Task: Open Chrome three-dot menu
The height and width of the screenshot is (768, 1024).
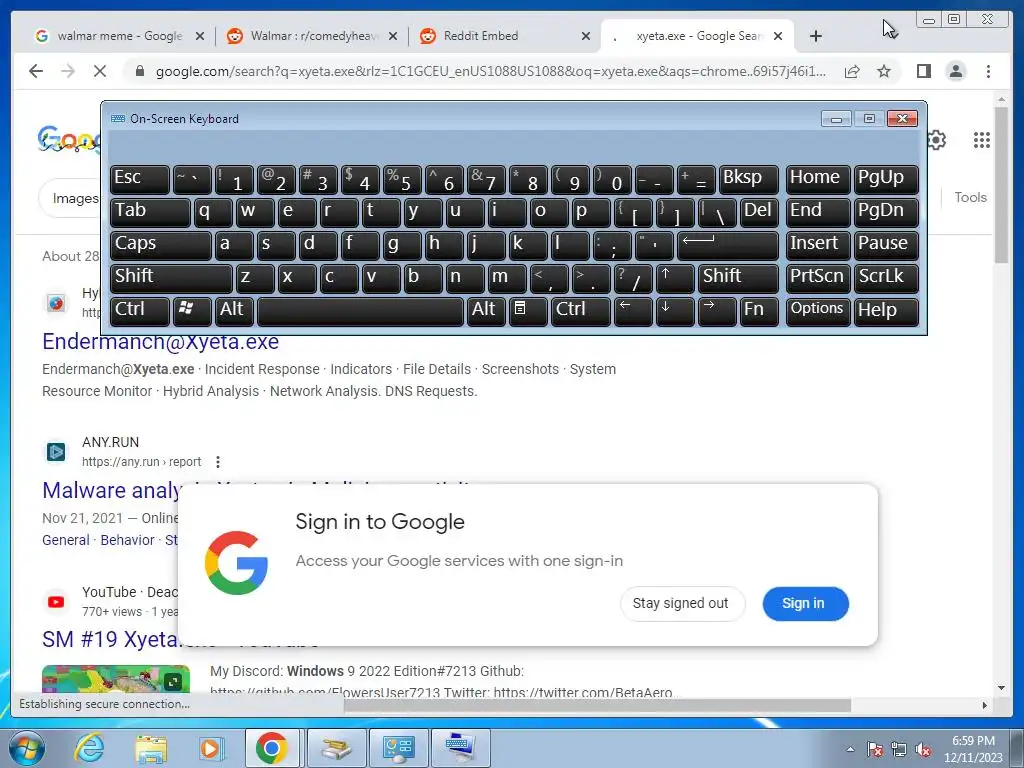Action: (988, 71)
